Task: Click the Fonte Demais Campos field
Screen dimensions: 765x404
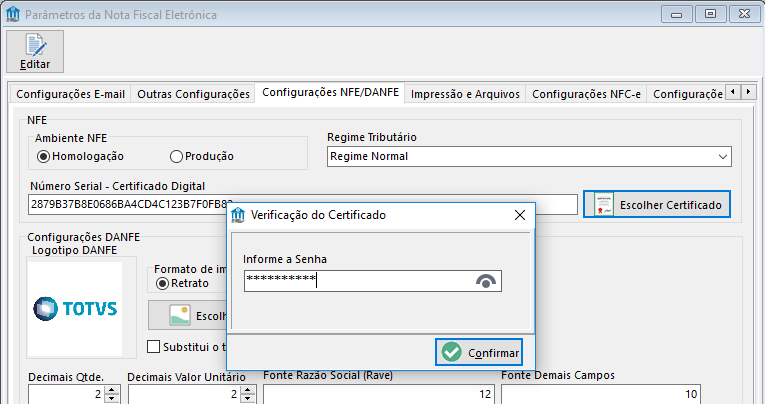Action: click(x=601, y=394)
